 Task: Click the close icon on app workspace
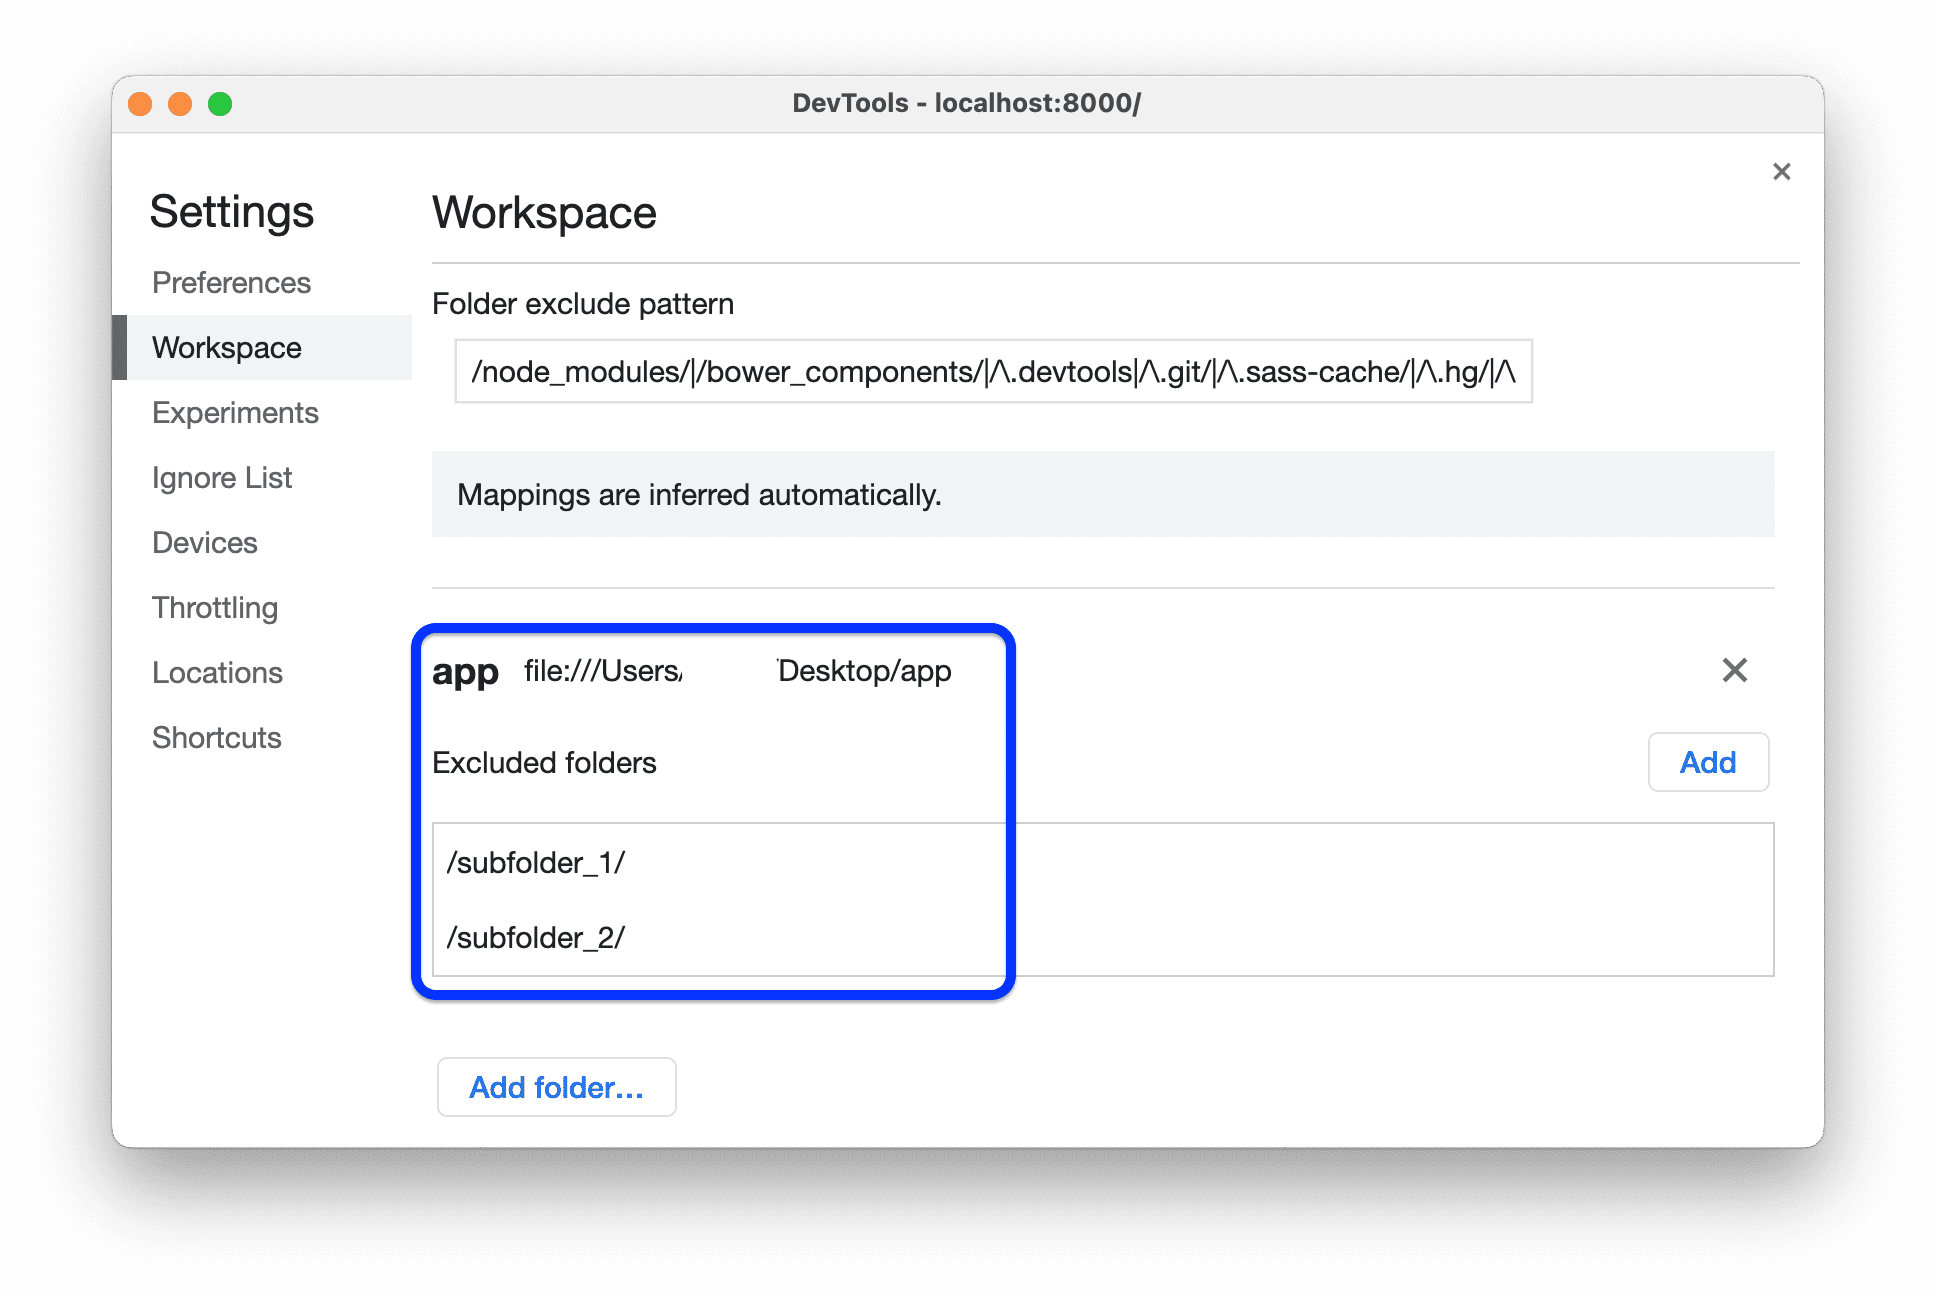(1735, 670)
